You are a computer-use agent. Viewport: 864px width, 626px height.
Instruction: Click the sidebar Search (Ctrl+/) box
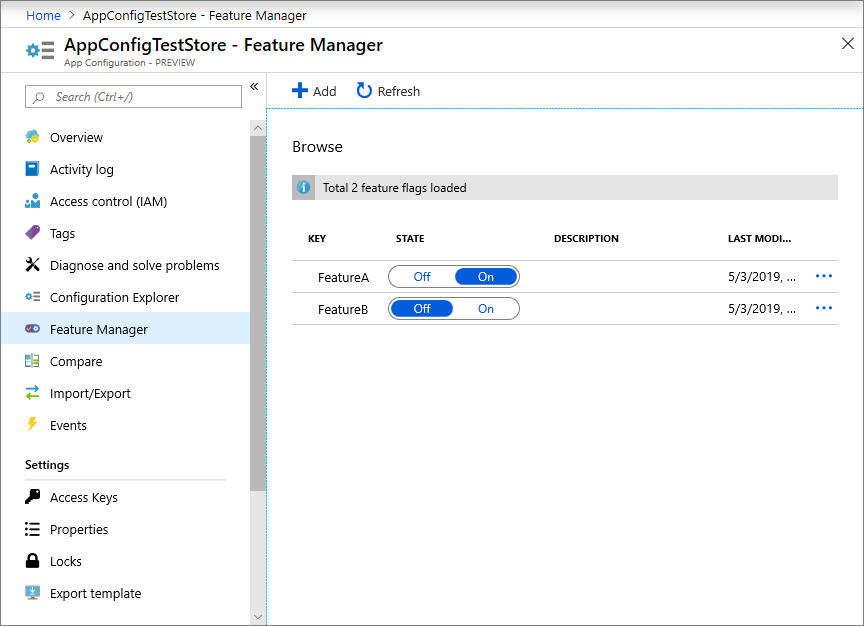(x=133, y=97)
